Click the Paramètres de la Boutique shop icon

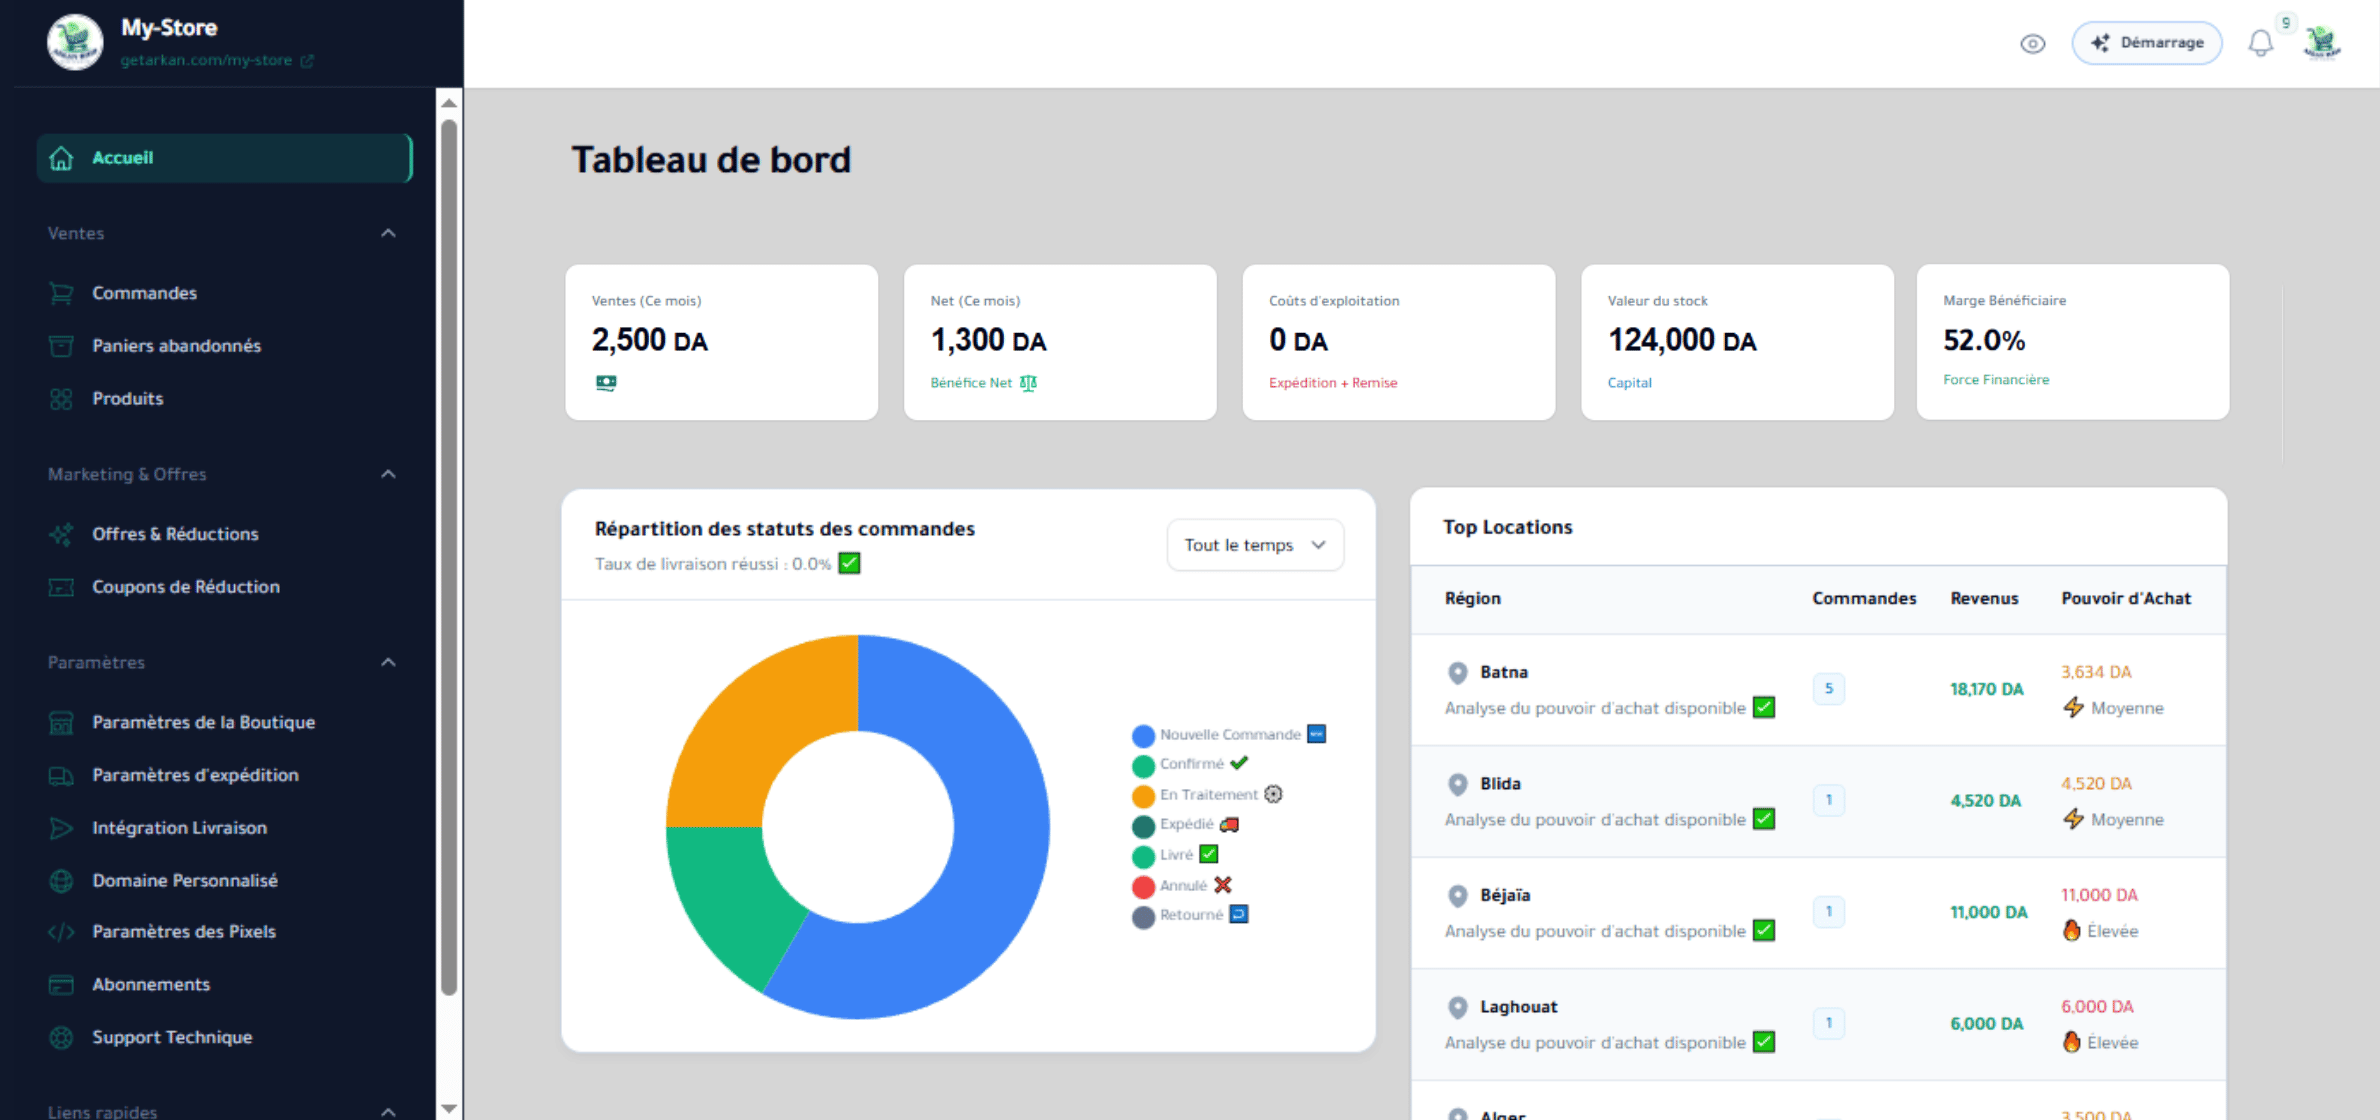pos(61,722)
